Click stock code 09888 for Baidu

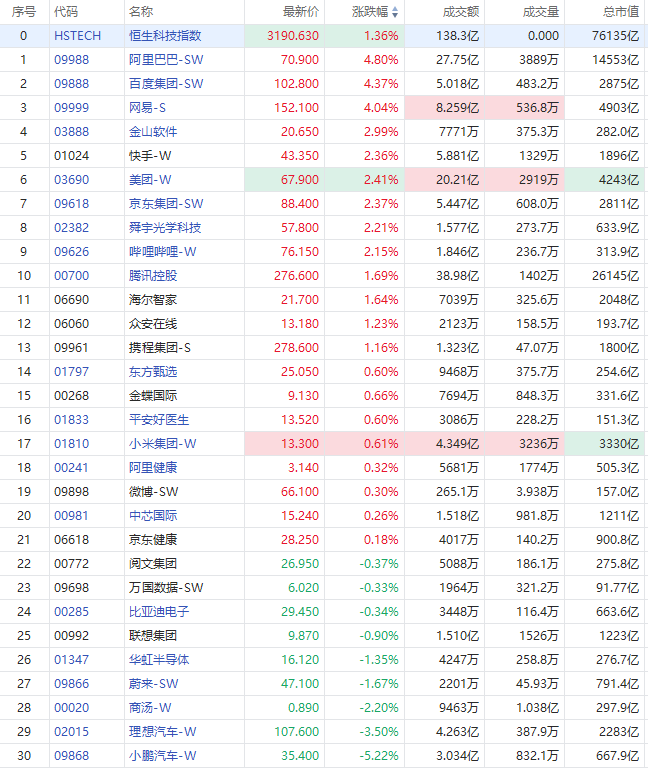[x=70, y=83]
